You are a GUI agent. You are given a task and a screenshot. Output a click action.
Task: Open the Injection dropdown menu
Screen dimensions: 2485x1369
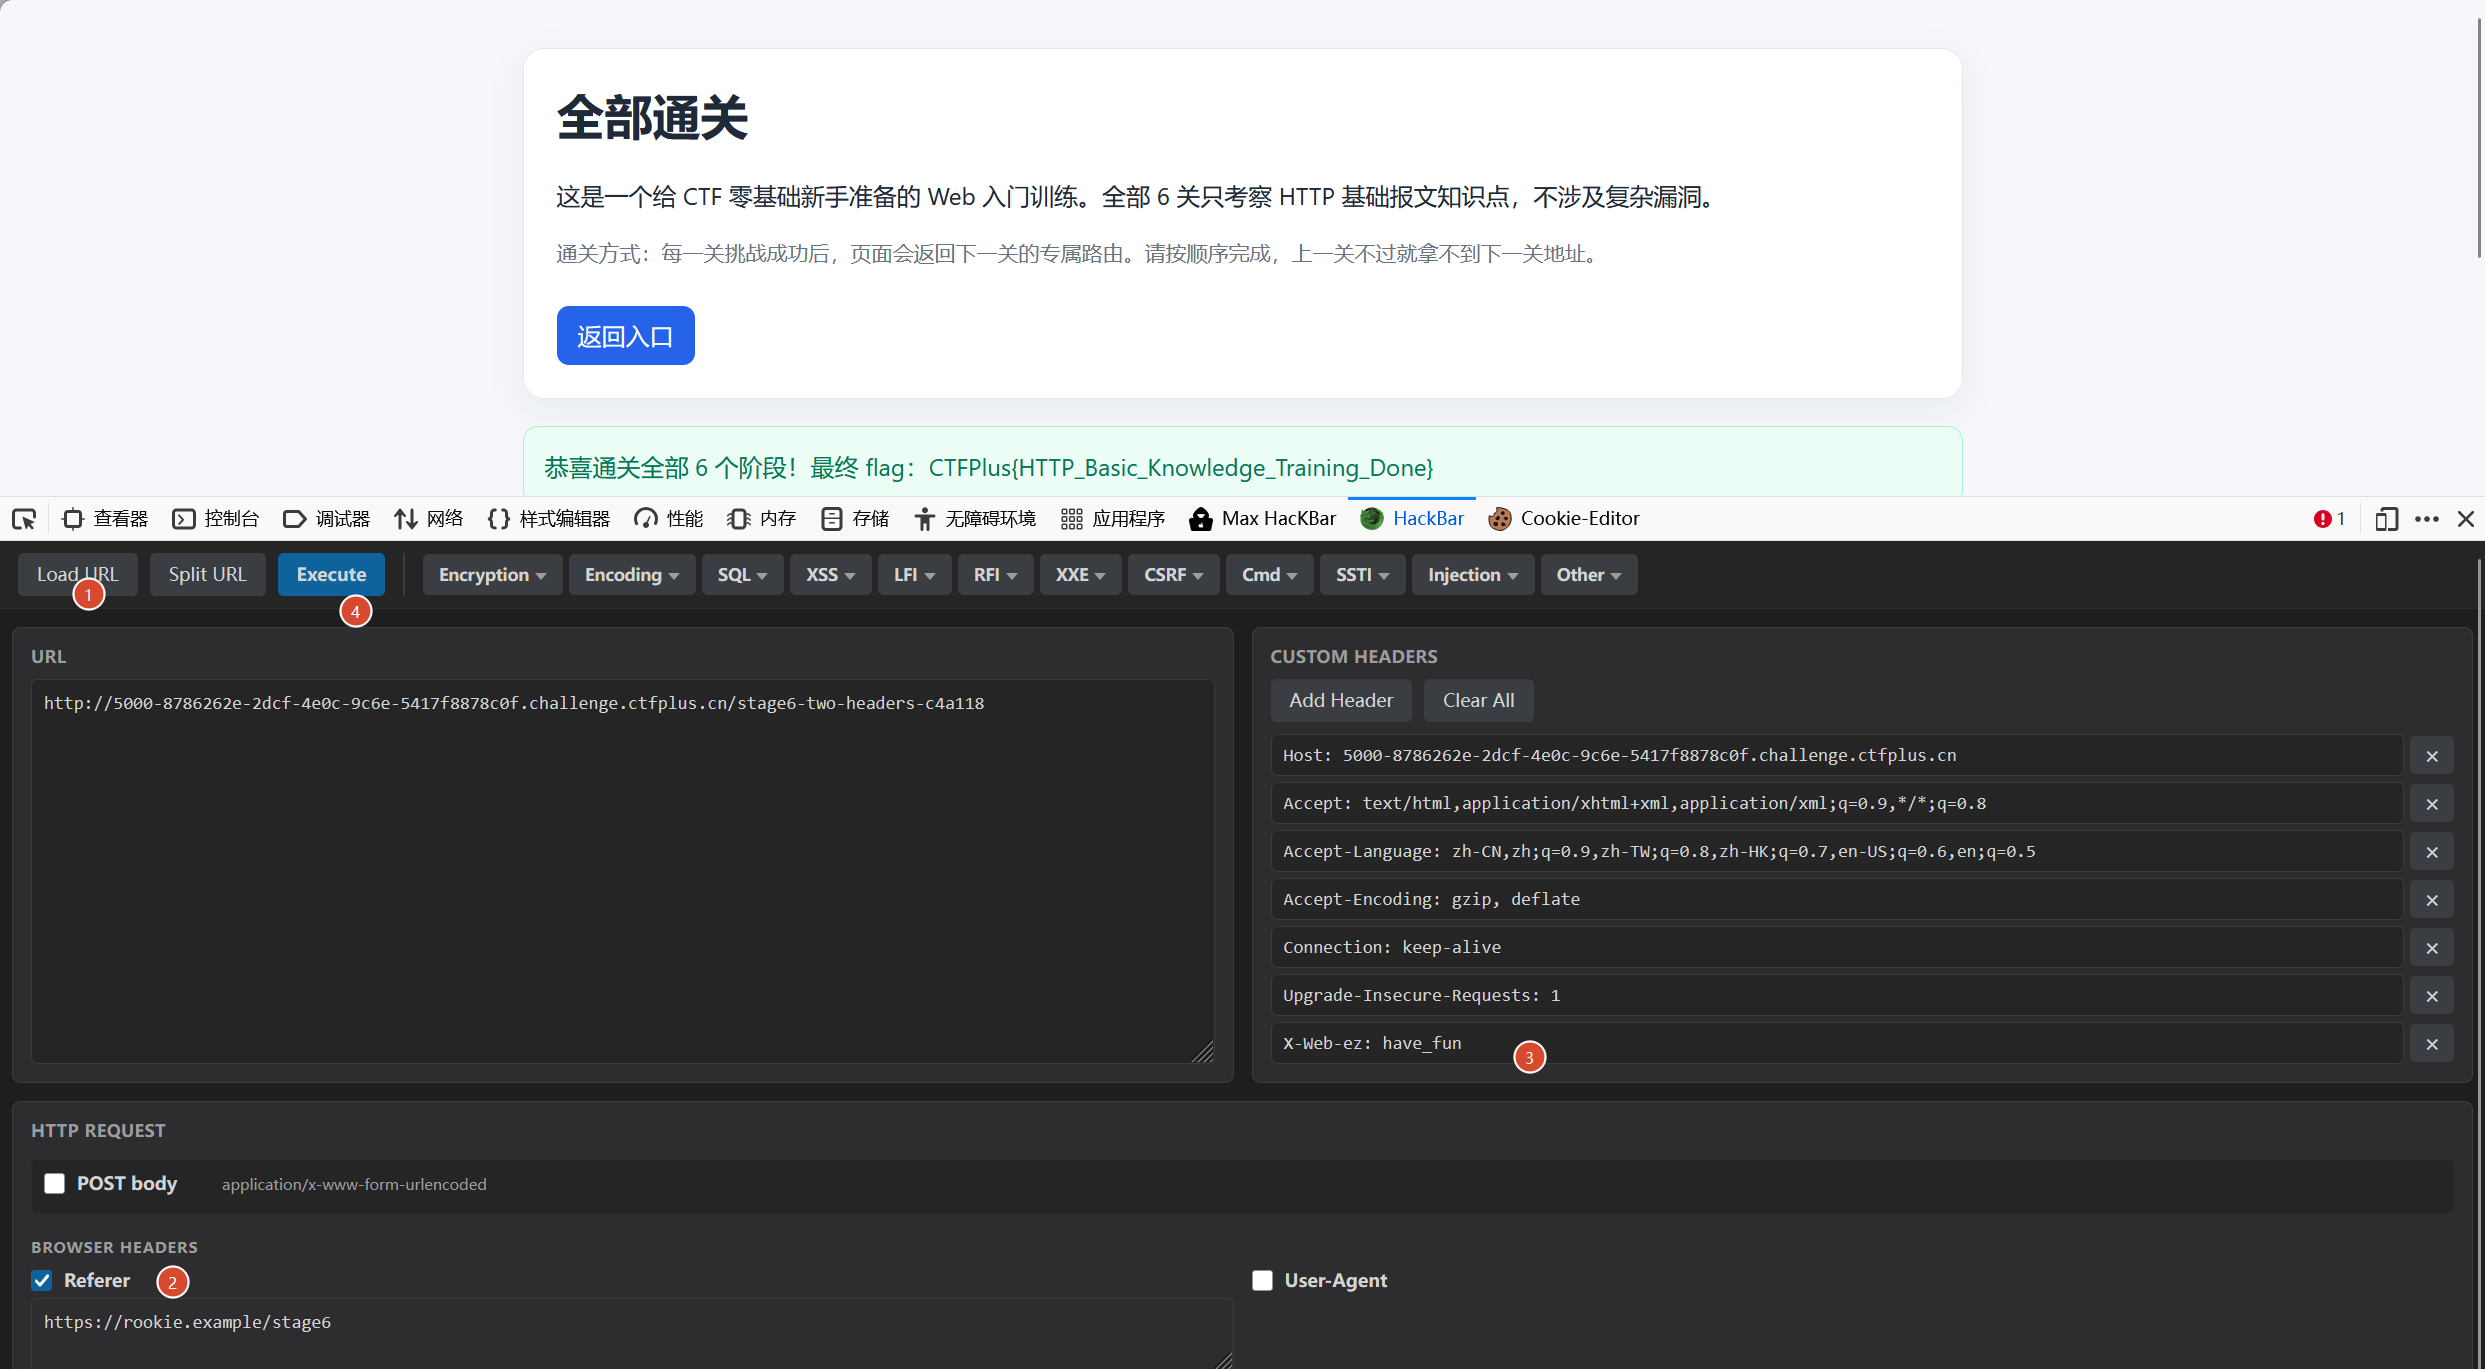tap(1473, 575)
